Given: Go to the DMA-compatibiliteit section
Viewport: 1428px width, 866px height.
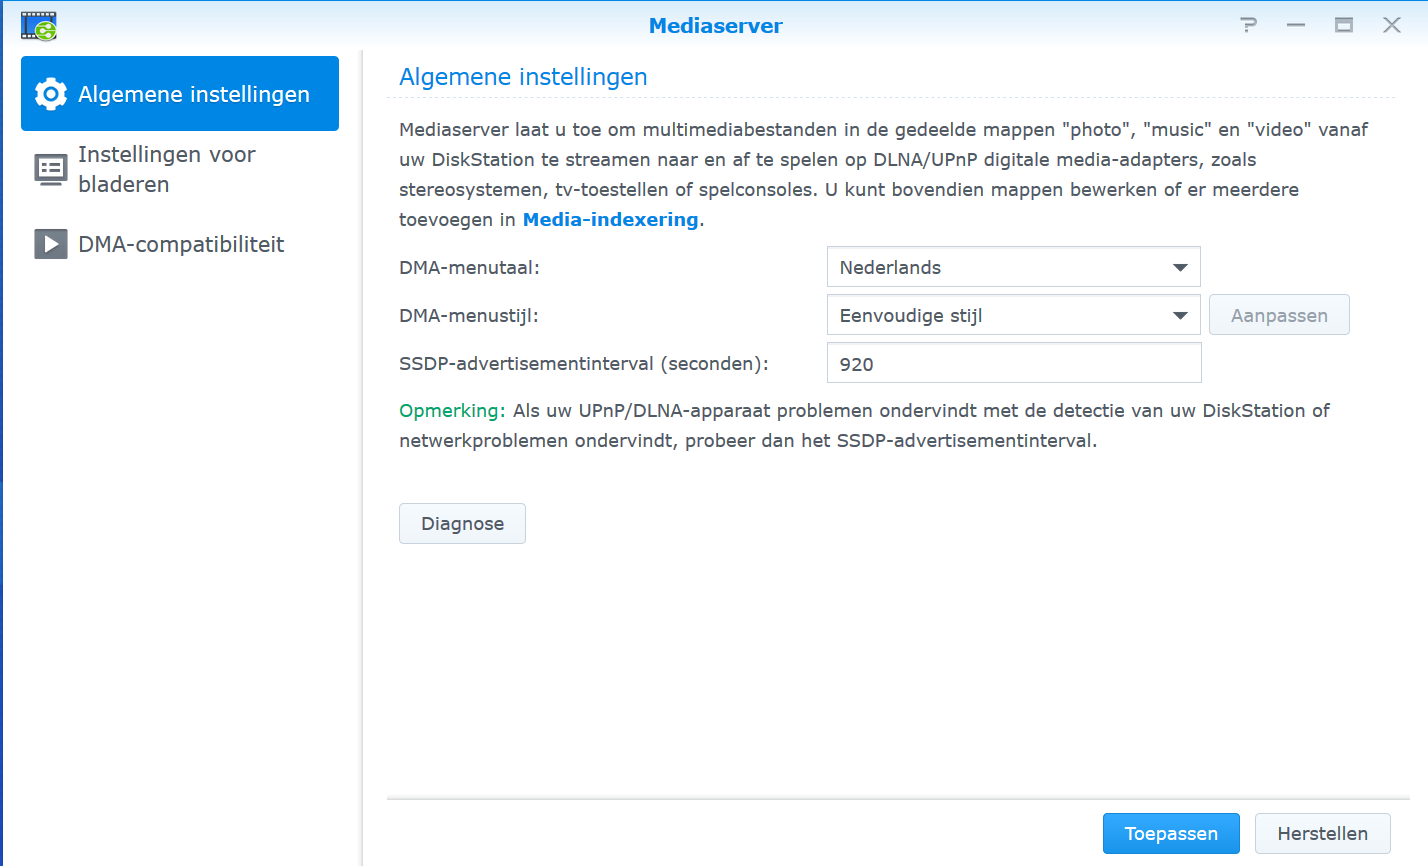Looking at the screenshot, I should (x=181, y=244).
